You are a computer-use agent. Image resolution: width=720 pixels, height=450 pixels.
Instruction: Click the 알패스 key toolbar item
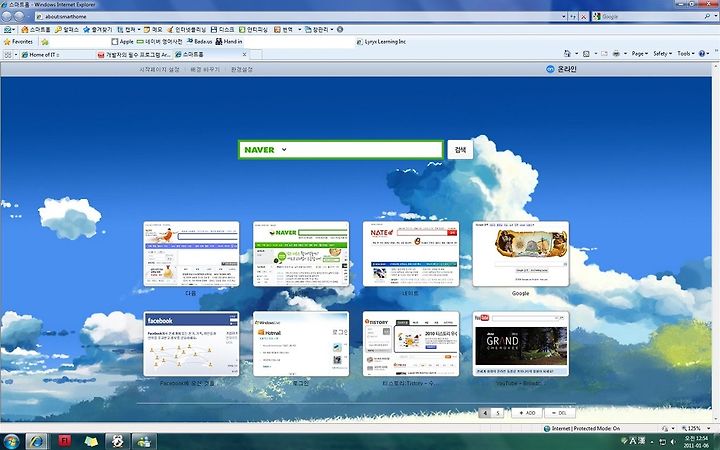67,29
